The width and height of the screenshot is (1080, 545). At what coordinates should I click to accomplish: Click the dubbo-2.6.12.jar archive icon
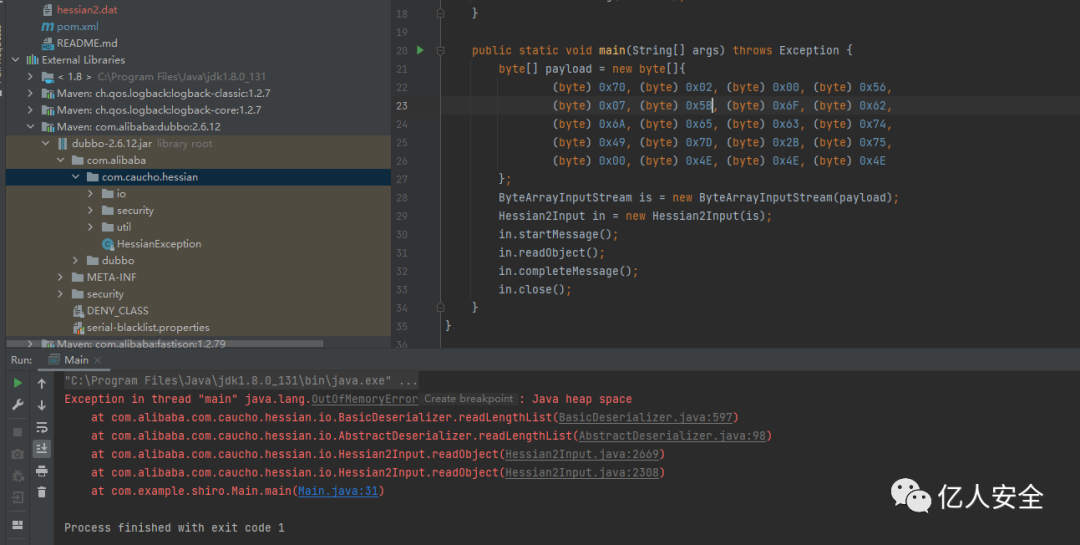(x=63, y=143)
